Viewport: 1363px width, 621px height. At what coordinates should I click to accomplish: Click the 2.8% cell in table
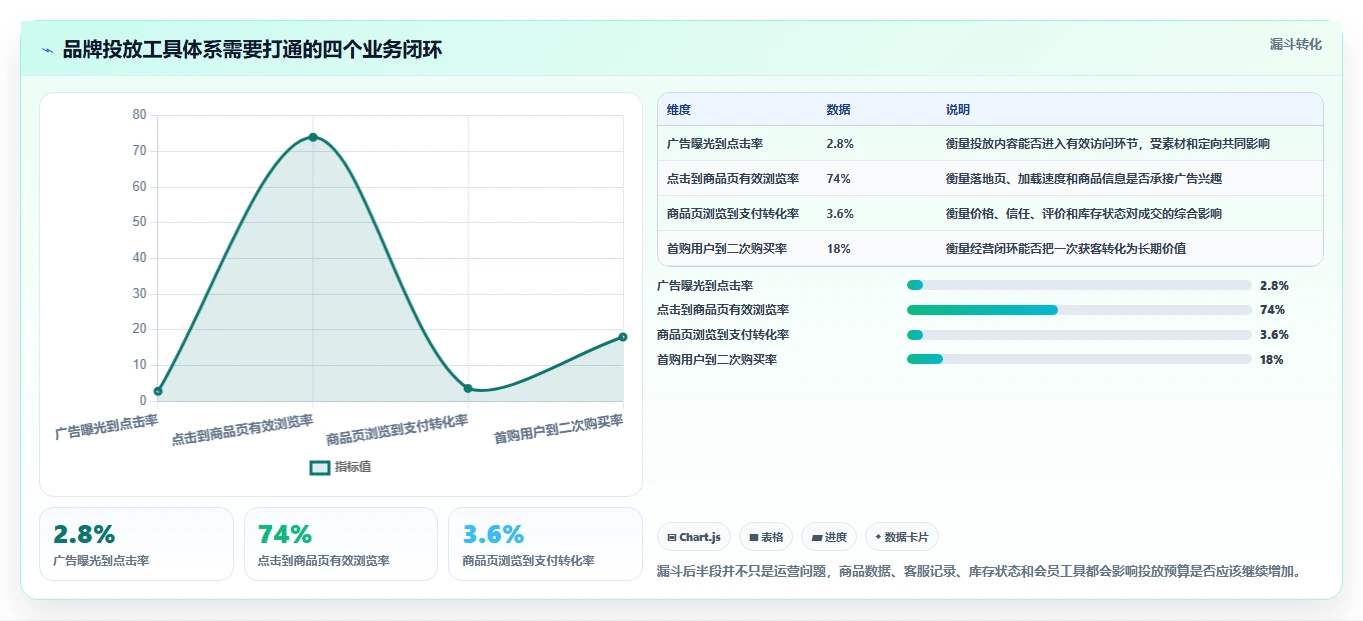click(840, 144)
